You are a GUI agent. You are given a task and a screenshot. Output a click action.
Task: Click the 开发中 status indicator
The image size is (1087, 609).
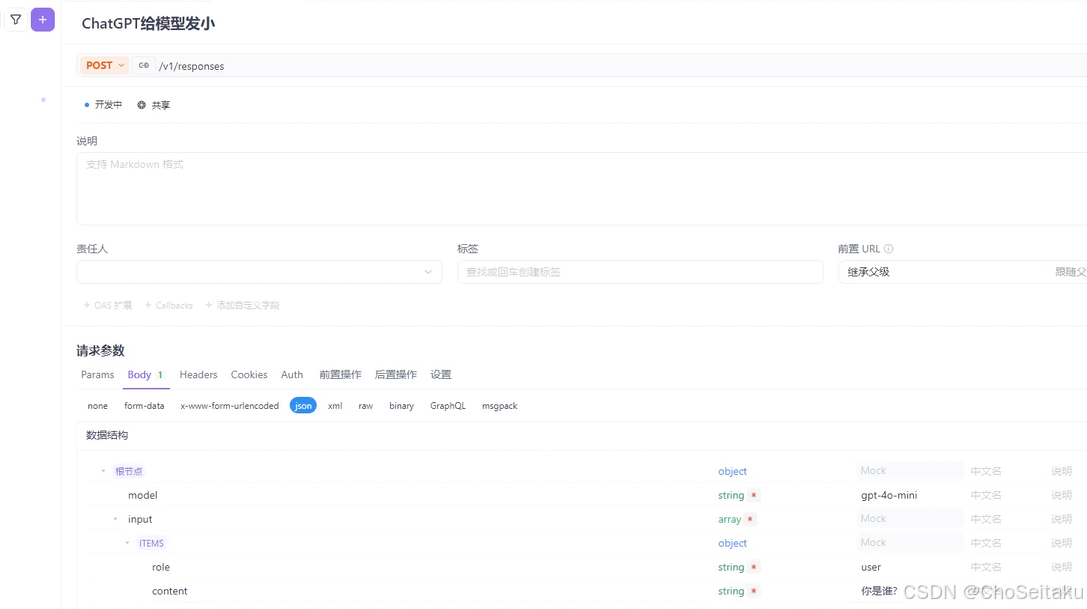click(x=103, y=105)
